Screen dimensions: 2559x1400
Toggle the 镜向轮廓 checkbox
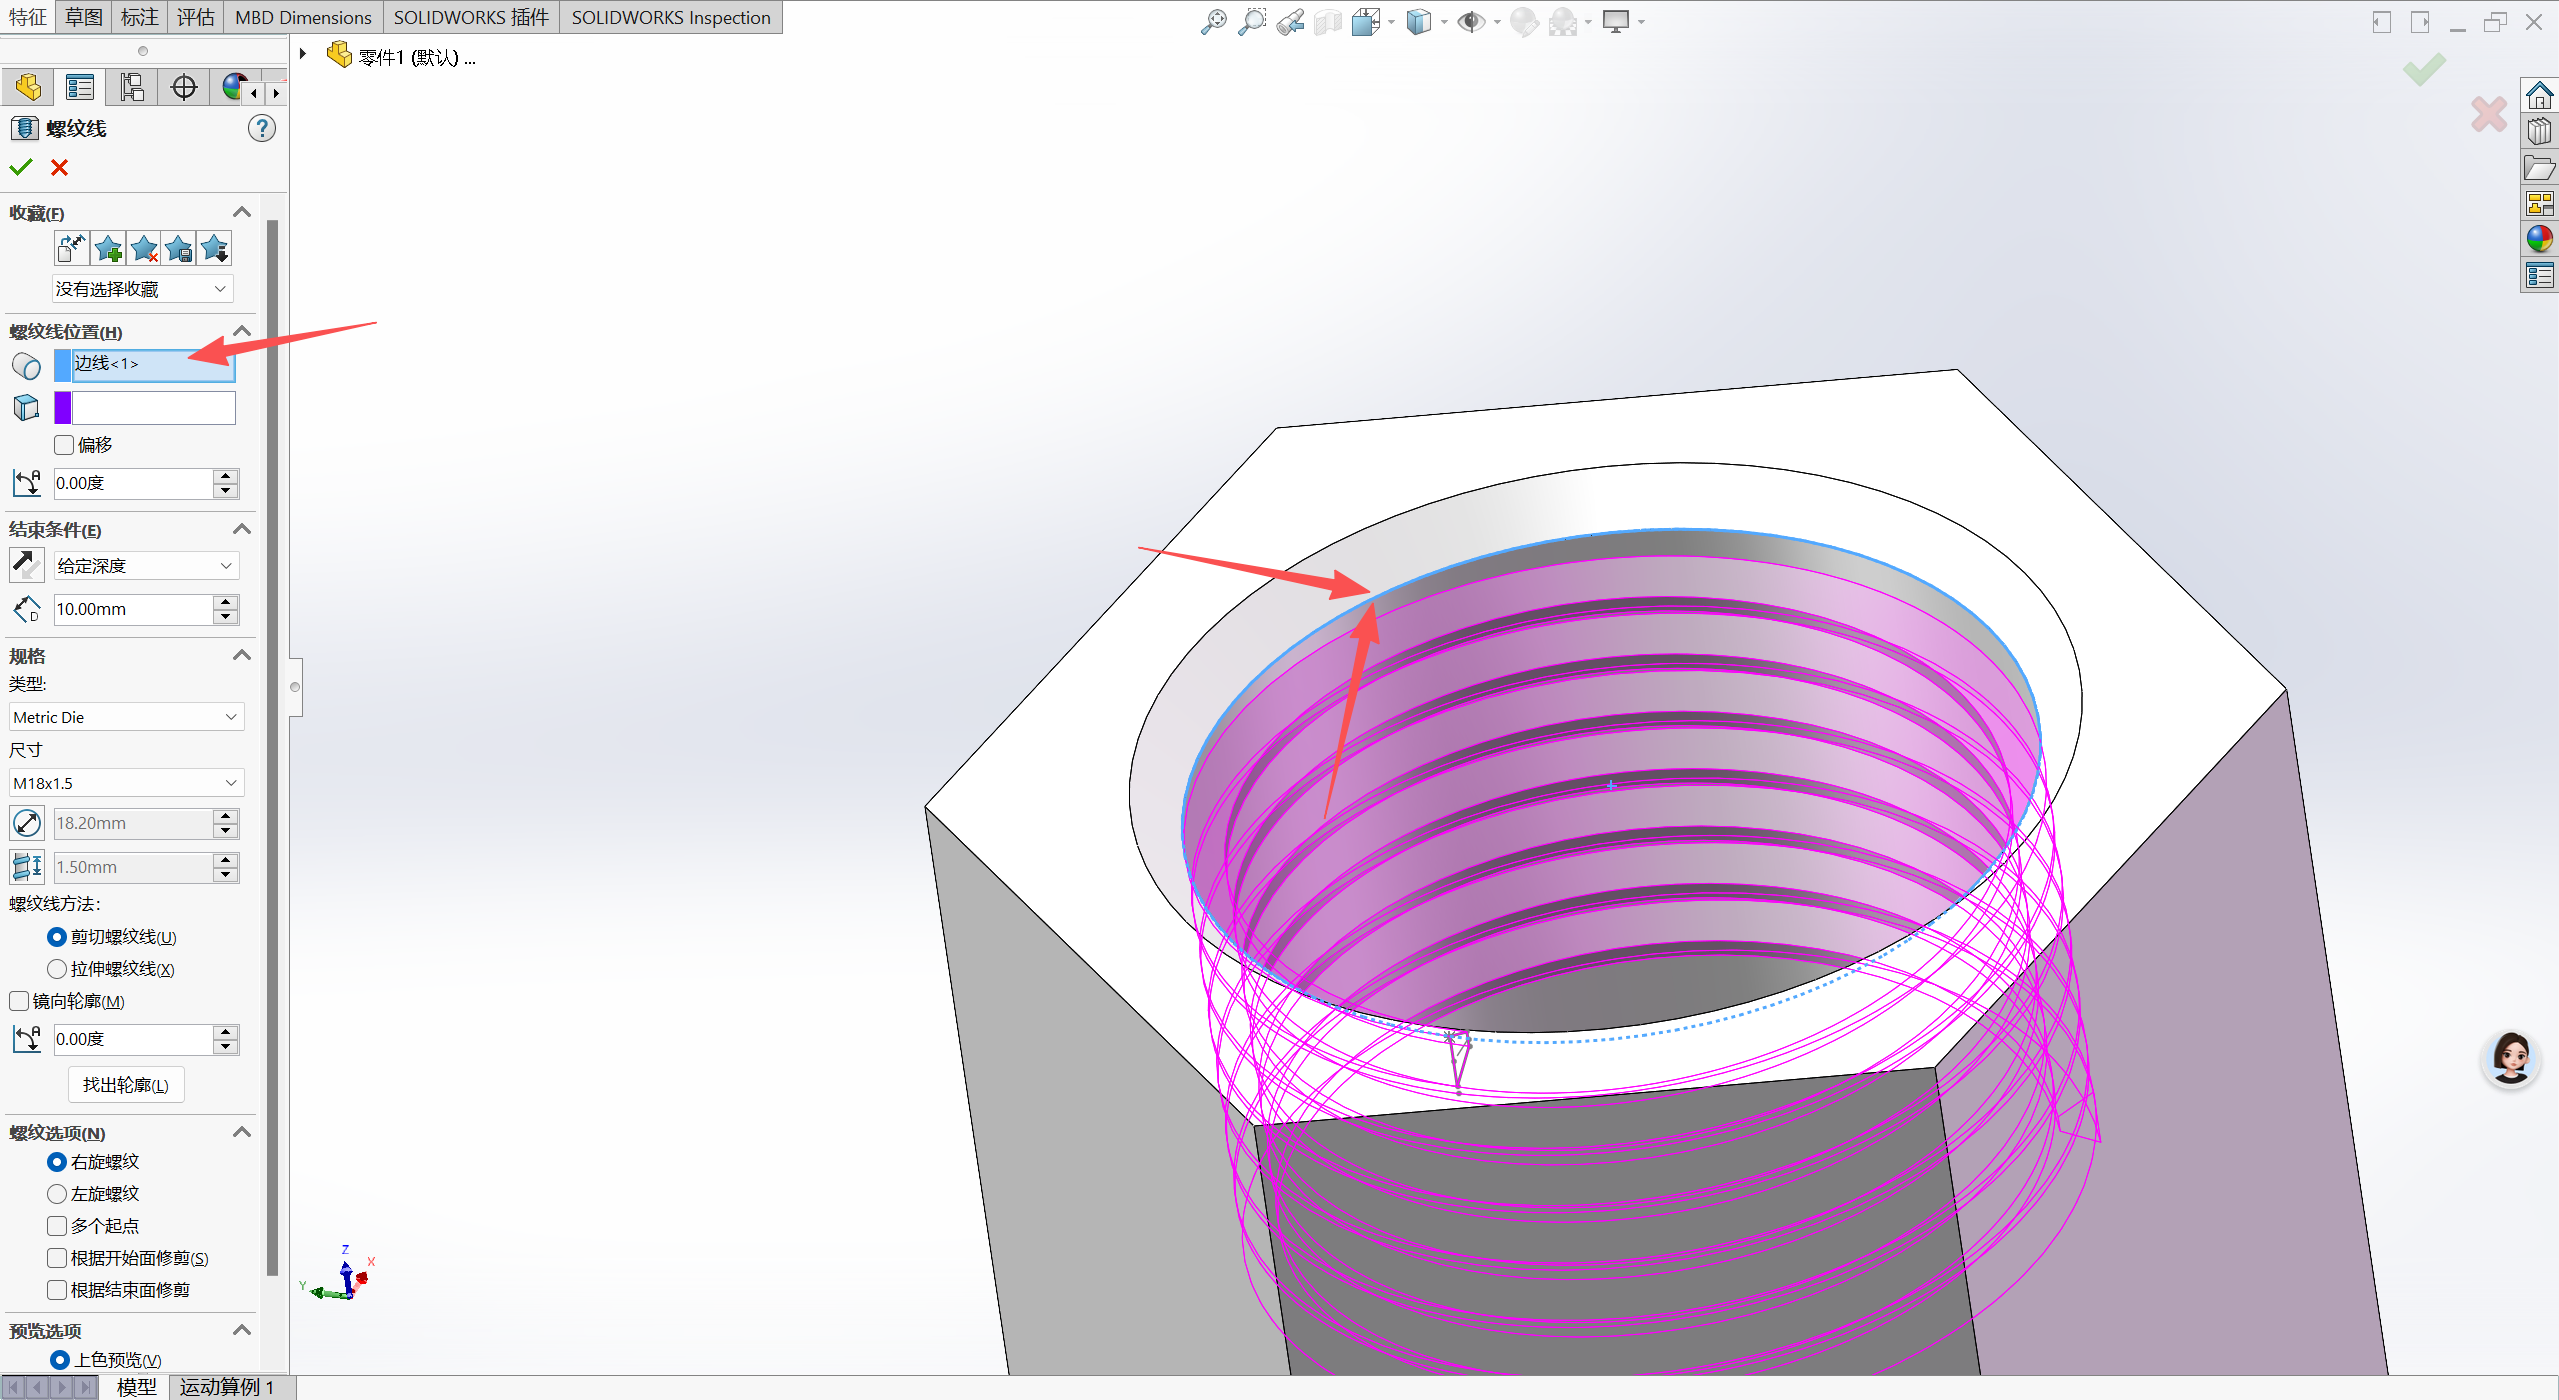[x=19, y=1001]
